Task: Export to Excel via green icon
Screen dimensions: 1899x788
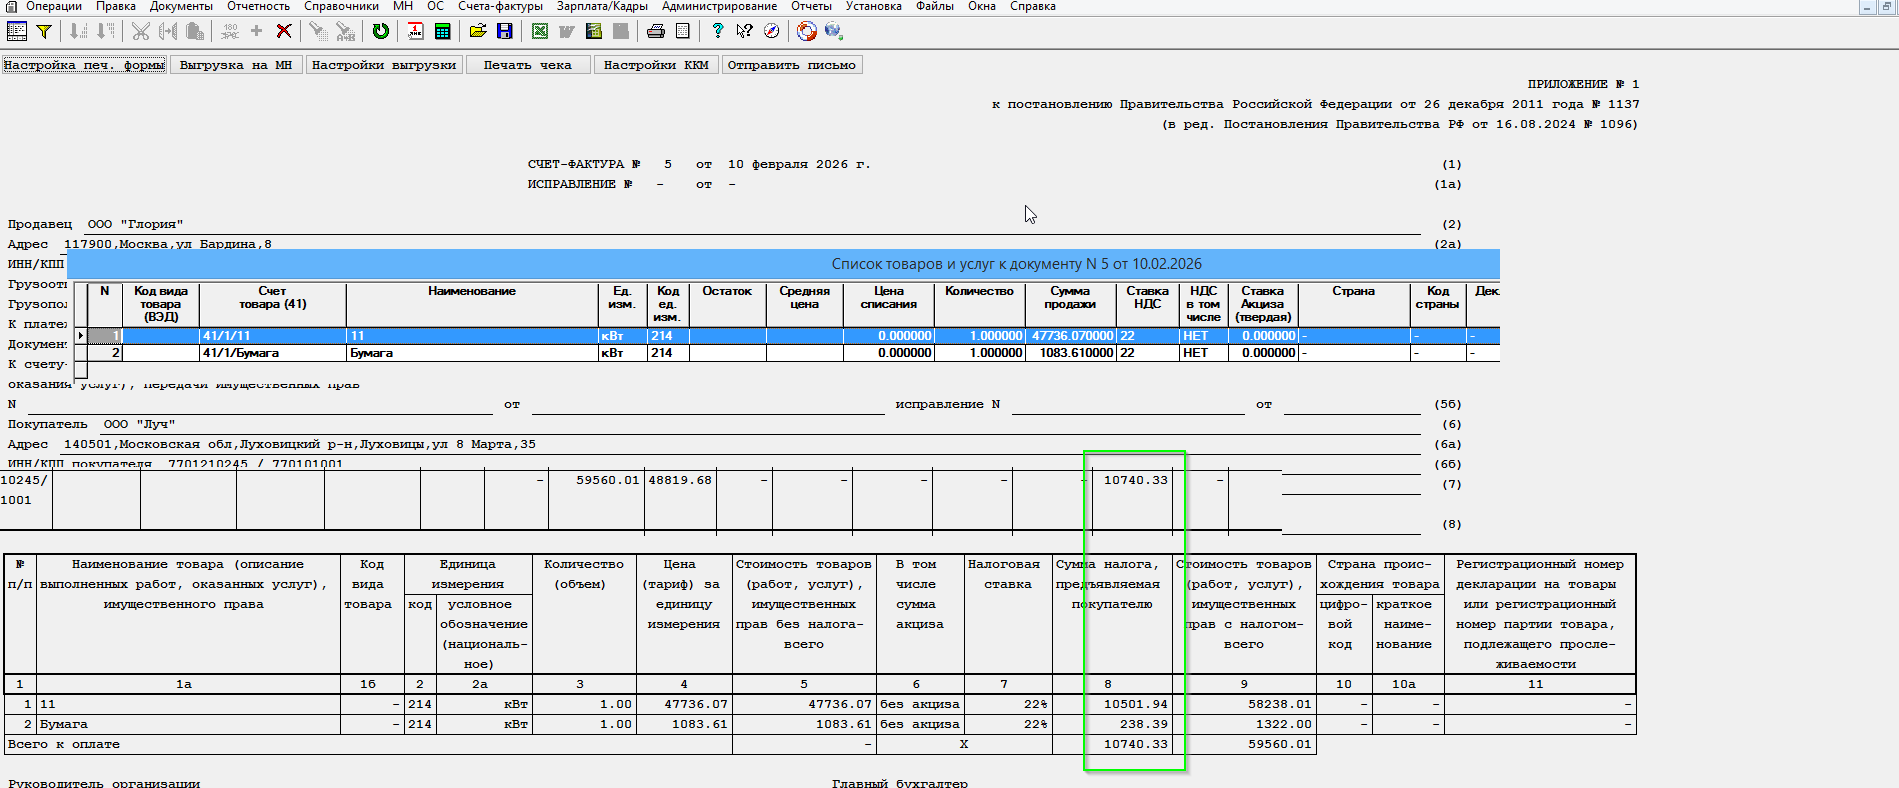Action: coord(540,31)
